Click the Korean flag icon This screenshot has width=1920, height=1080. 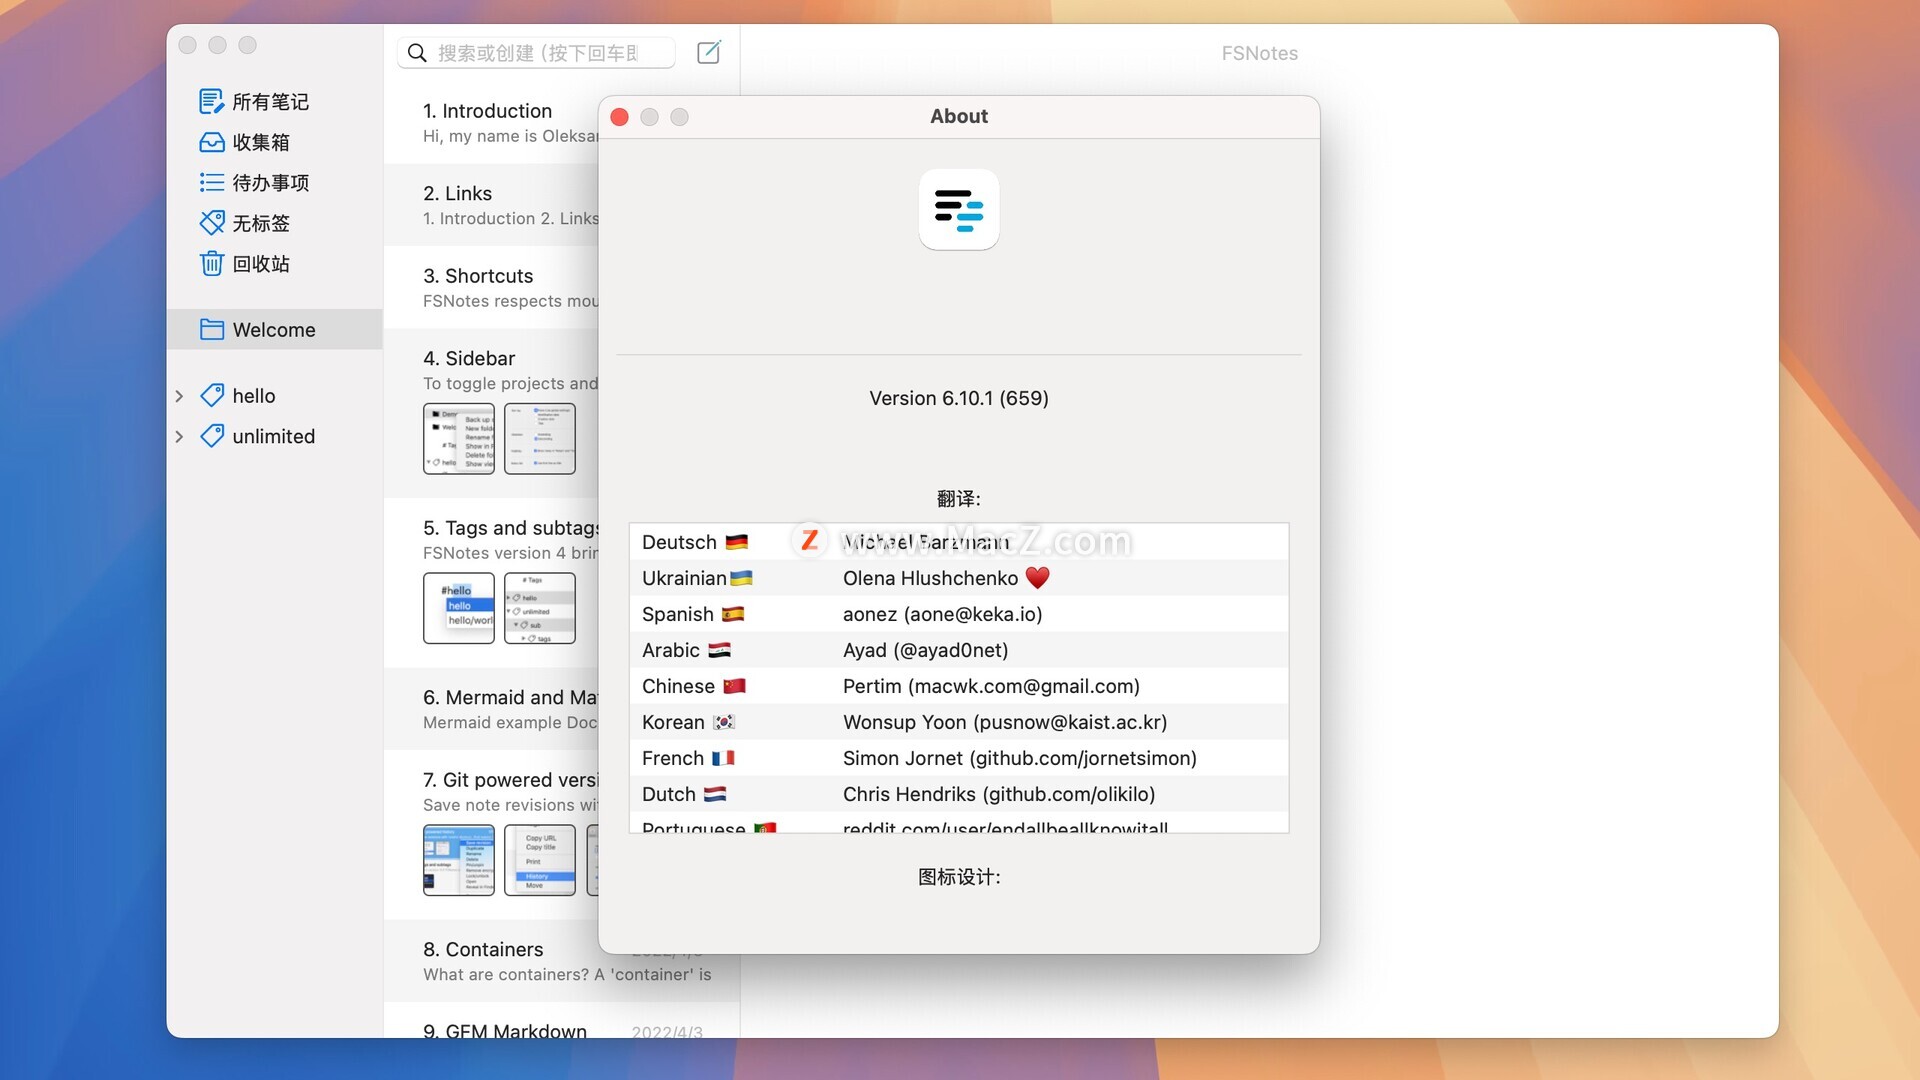pyautogui.click(x=724, y=722)
